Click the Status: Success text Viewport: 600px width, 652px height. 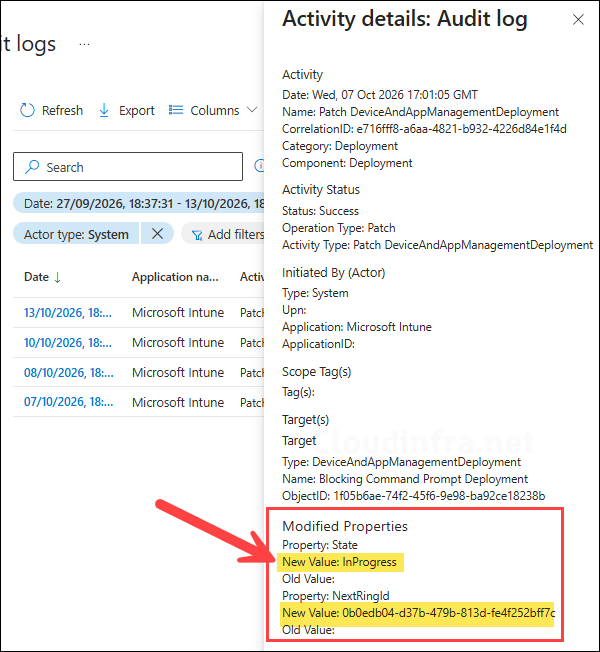point(320,211)
